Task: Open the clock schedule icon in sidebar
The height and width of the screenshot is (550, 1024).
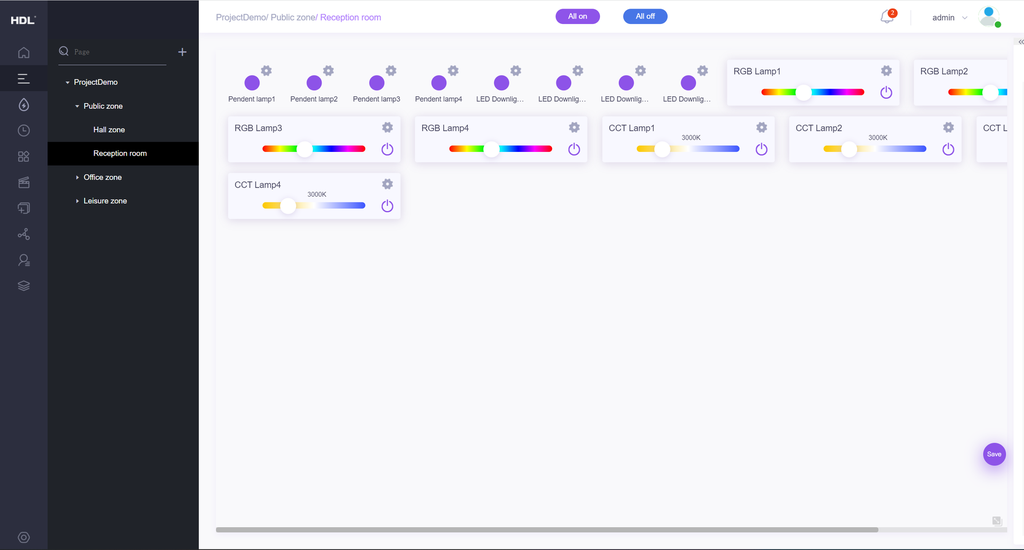Action: (23, 130)
